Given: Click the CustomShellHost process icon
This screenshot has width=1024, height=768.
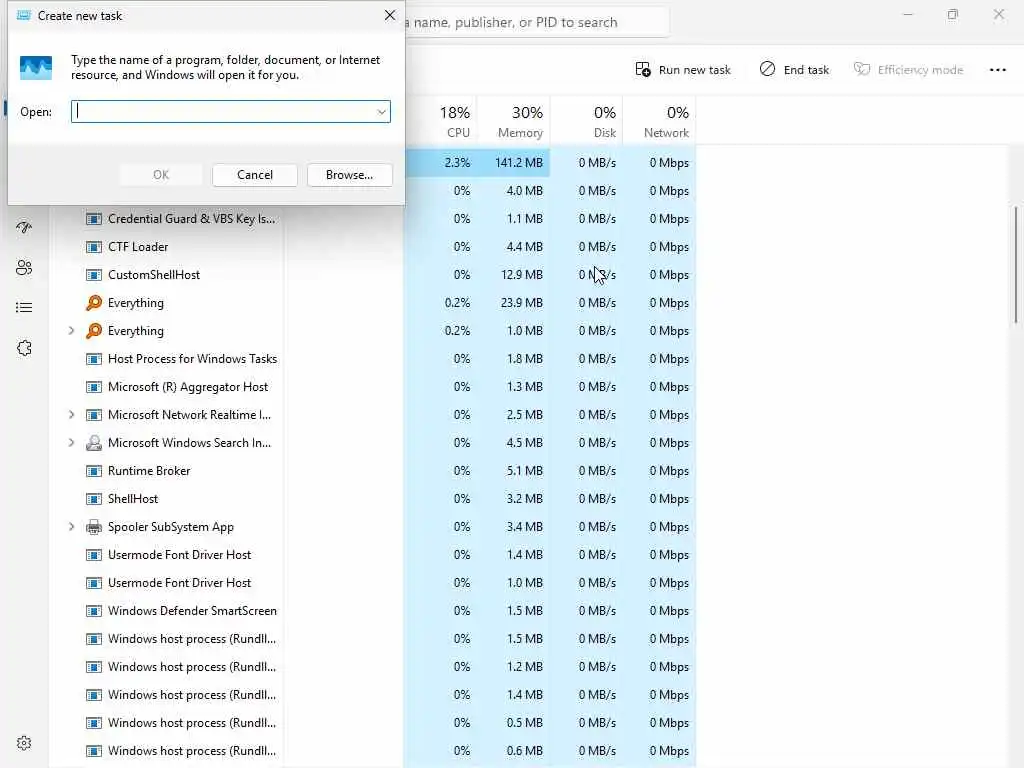Looking at the screenshot, I should pyautogui.click(x=94, y=275).
